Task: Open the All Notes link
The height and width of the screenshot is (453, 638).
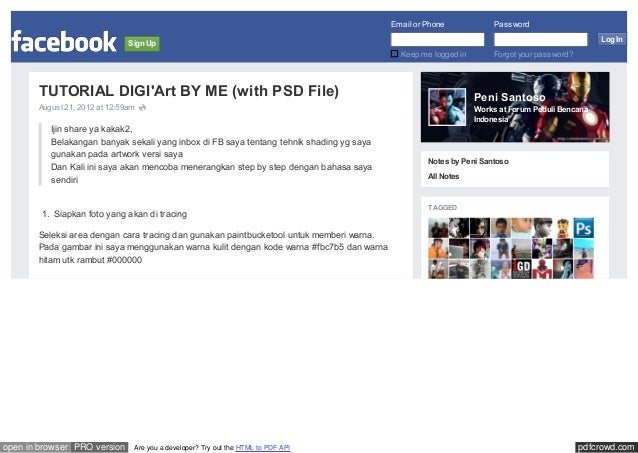Action: (x=443, y=176)
